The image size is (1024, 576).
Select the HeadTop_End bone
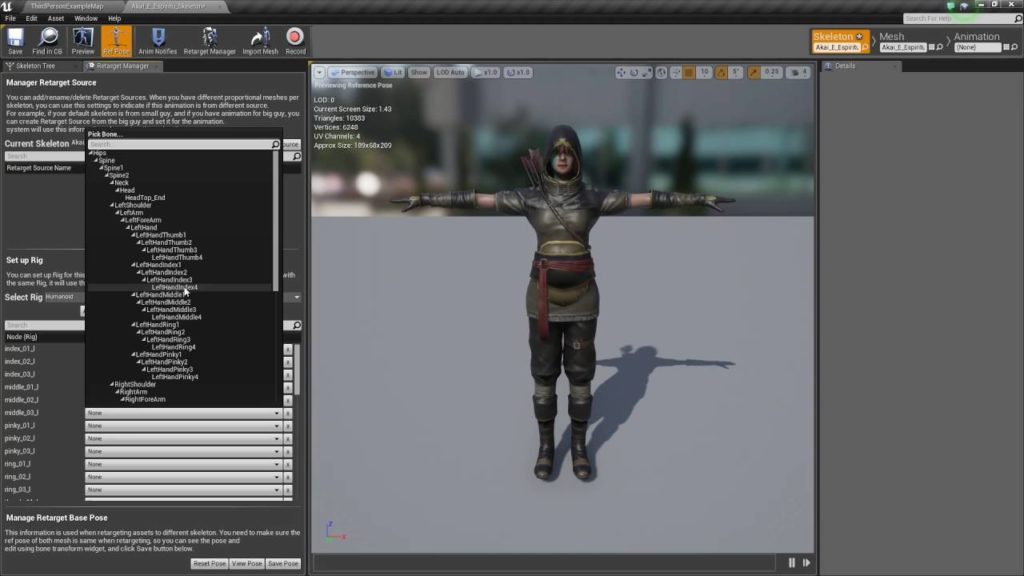coord(145,198)
